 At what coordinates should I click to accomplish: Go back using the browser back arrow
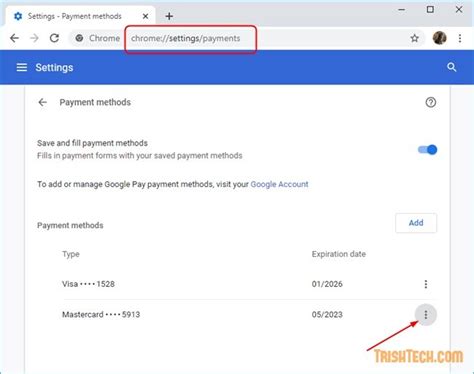pyautogui.click(x=14, y=38)
